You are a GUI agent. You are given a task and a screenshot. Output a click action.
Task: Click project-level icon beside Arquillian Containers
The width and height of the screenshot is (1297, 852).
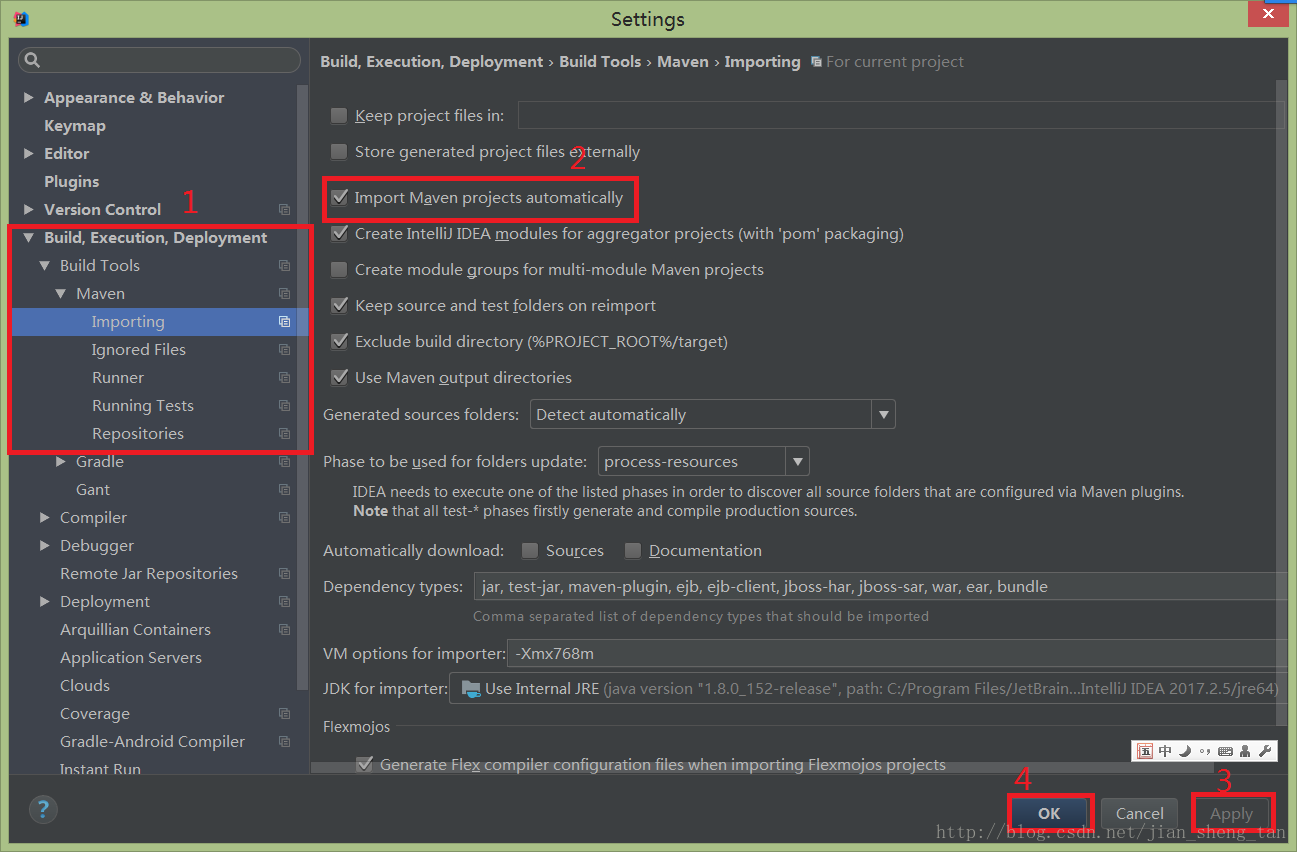pos(284,630)
